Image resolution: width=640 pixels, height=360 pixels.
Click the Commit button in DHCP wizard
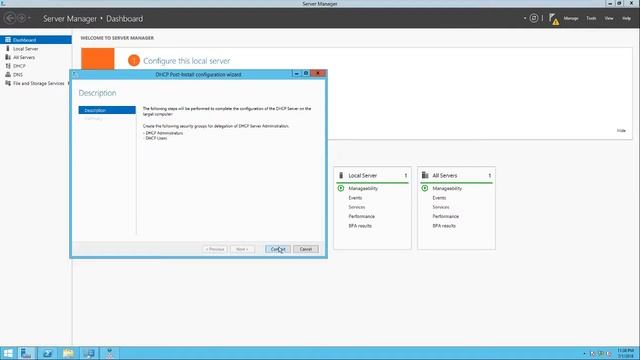coord(278,249)
